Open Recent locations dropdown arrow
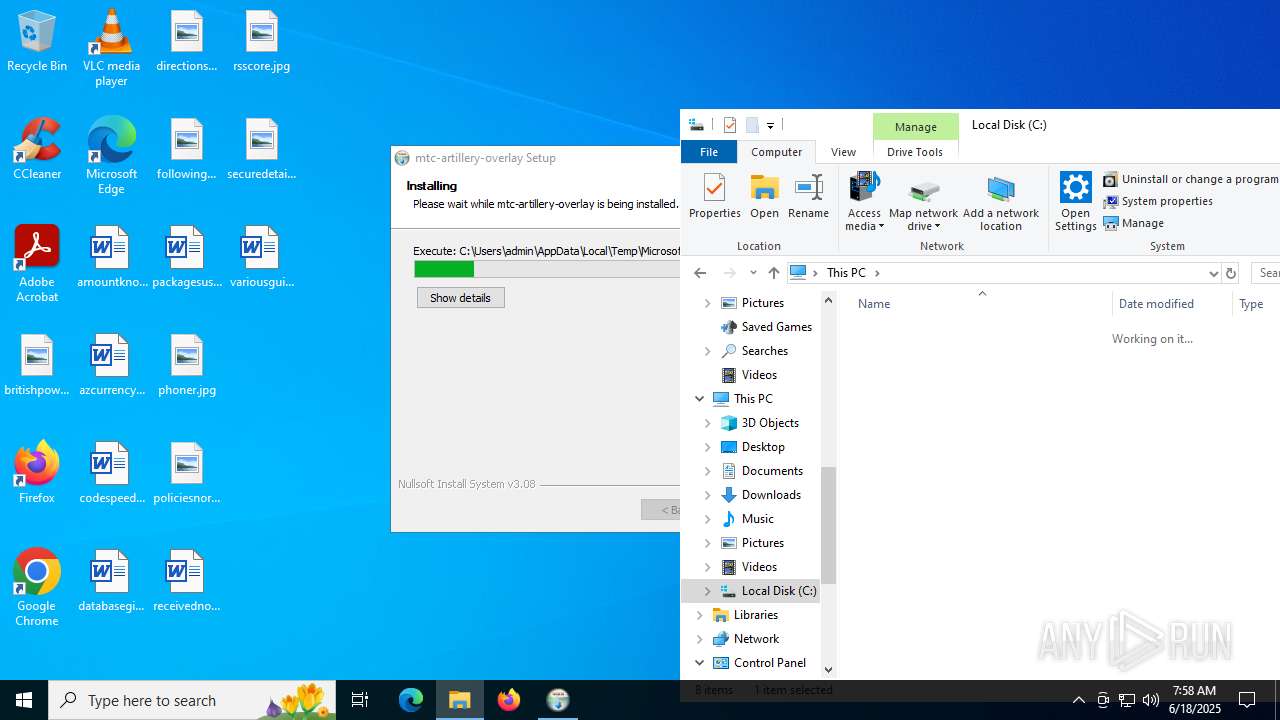The width and height of the screenshot is (1280, 720). point(753,273)
